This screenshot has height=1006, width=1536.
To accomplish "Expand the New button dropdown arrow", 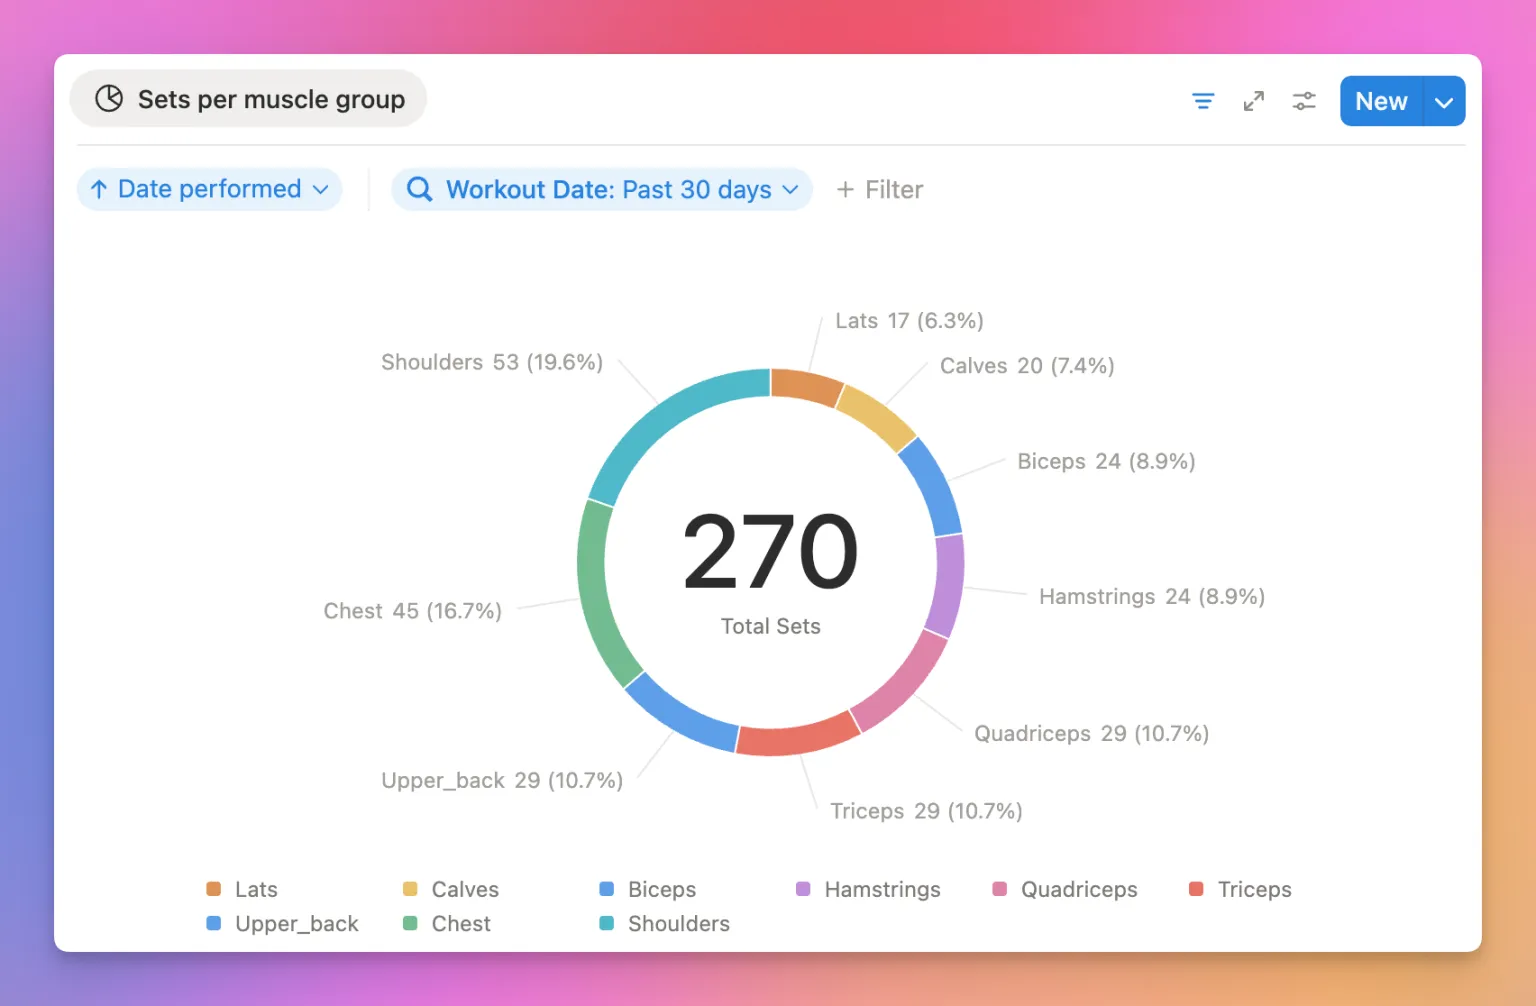I will pyautogui.click(x=1444, y=102).
